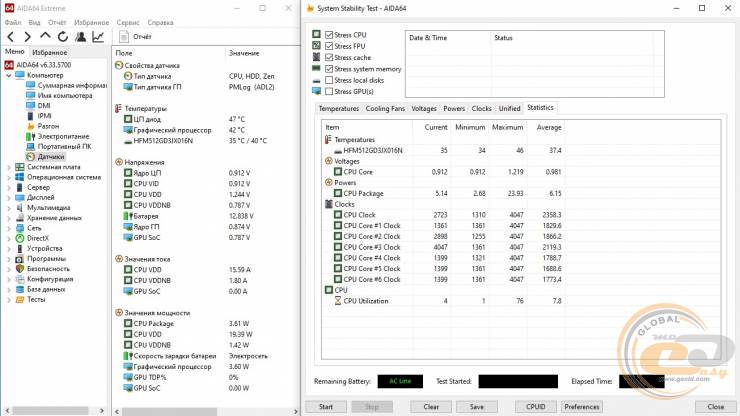Open the Файл menu
The height and width of the screenshot is (416, 740).
coord(13,22)
